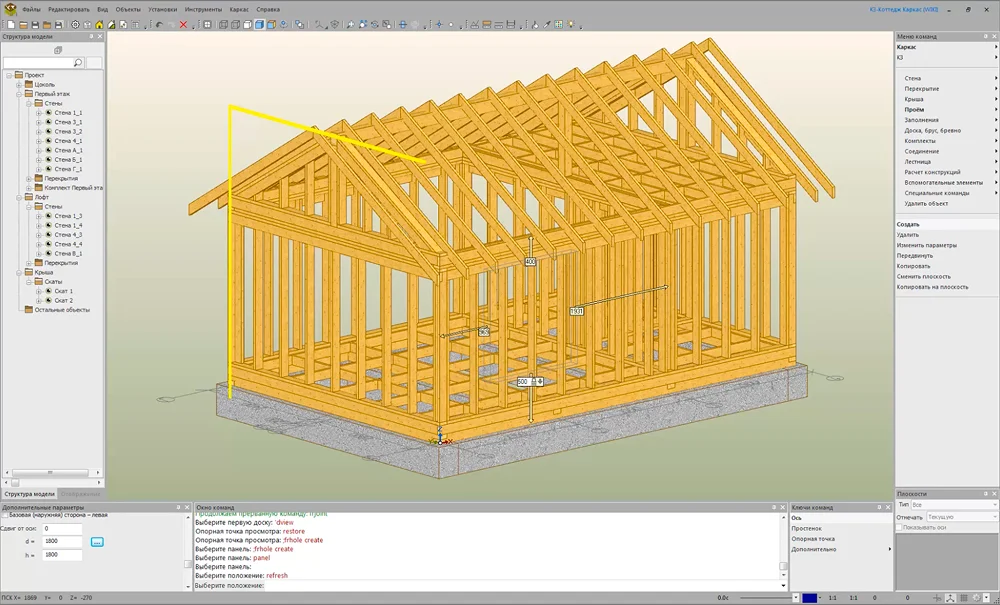Collapse the 'Первый этаж' tree node
The height and width of the screenshot is (605, 1000).
[x=18, y=94]
